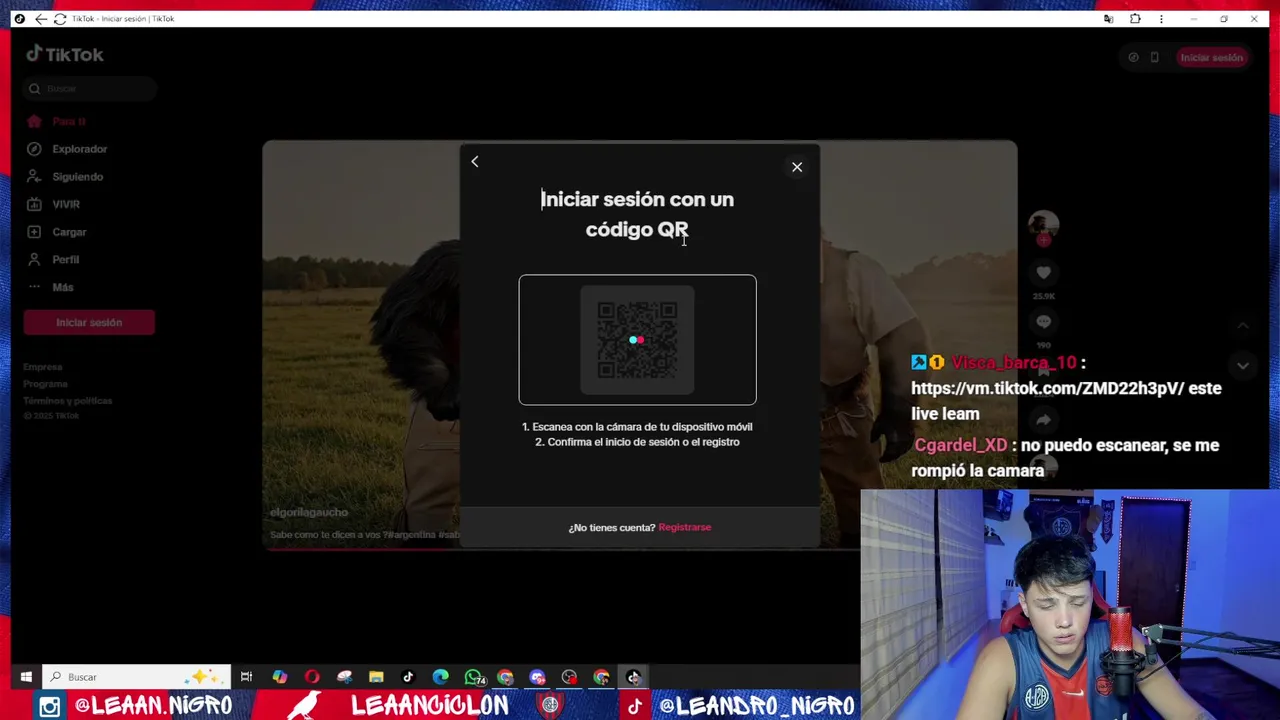Click the sidebar Iniciar sesión button
Image resolution: width=1280 pixels, height=720 pixels.
click(x=89, y=322)
